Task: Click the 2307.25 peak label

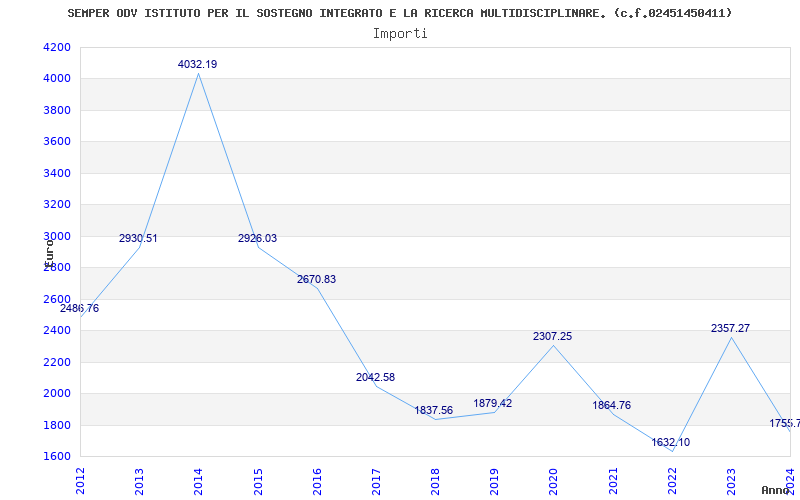Action: pyautogui.click(x=553, y=337)
